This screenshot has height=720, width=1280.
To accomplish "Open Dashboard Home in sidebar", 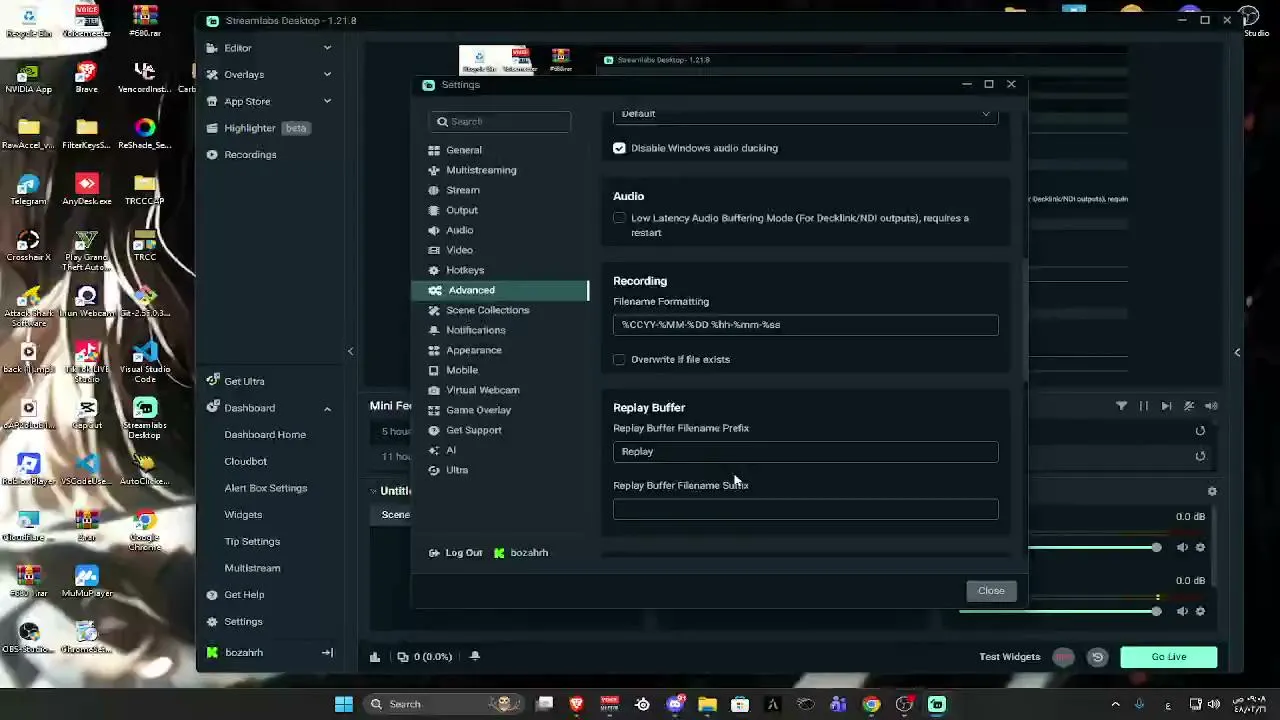I will pos(265,435).
